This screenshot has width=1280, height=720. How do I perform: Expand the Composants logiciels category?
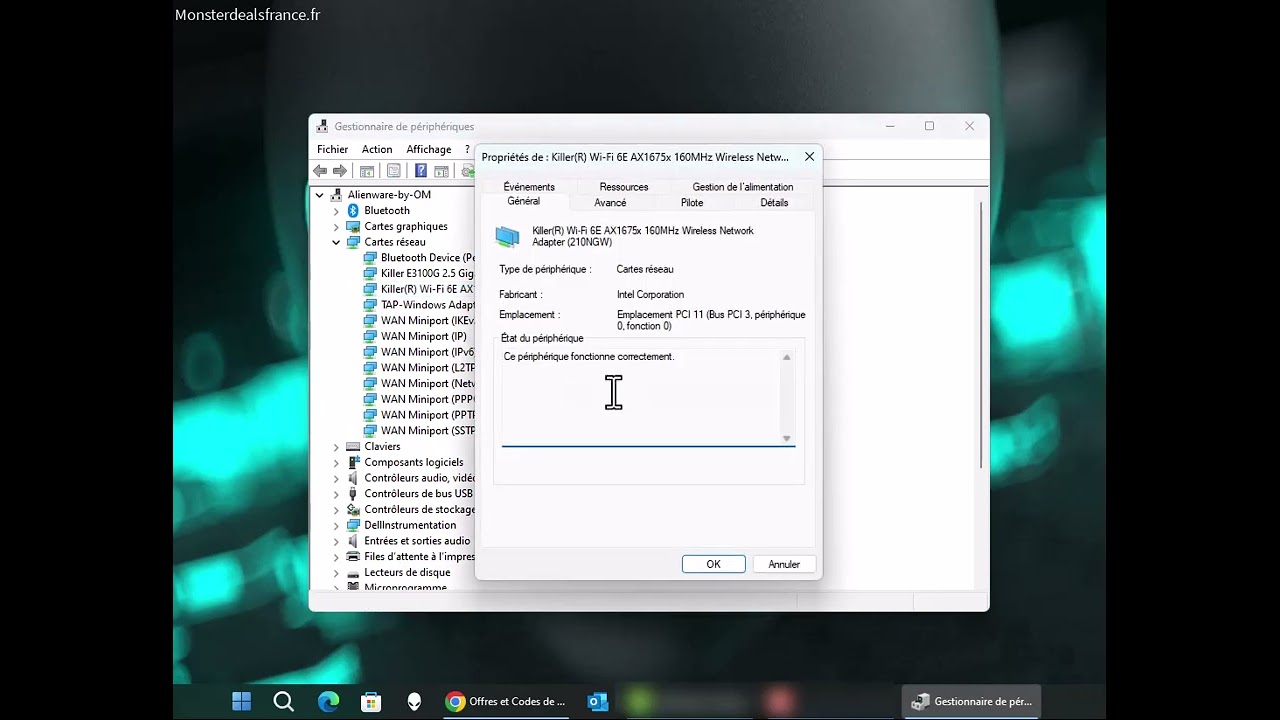(x=336, y=463)
